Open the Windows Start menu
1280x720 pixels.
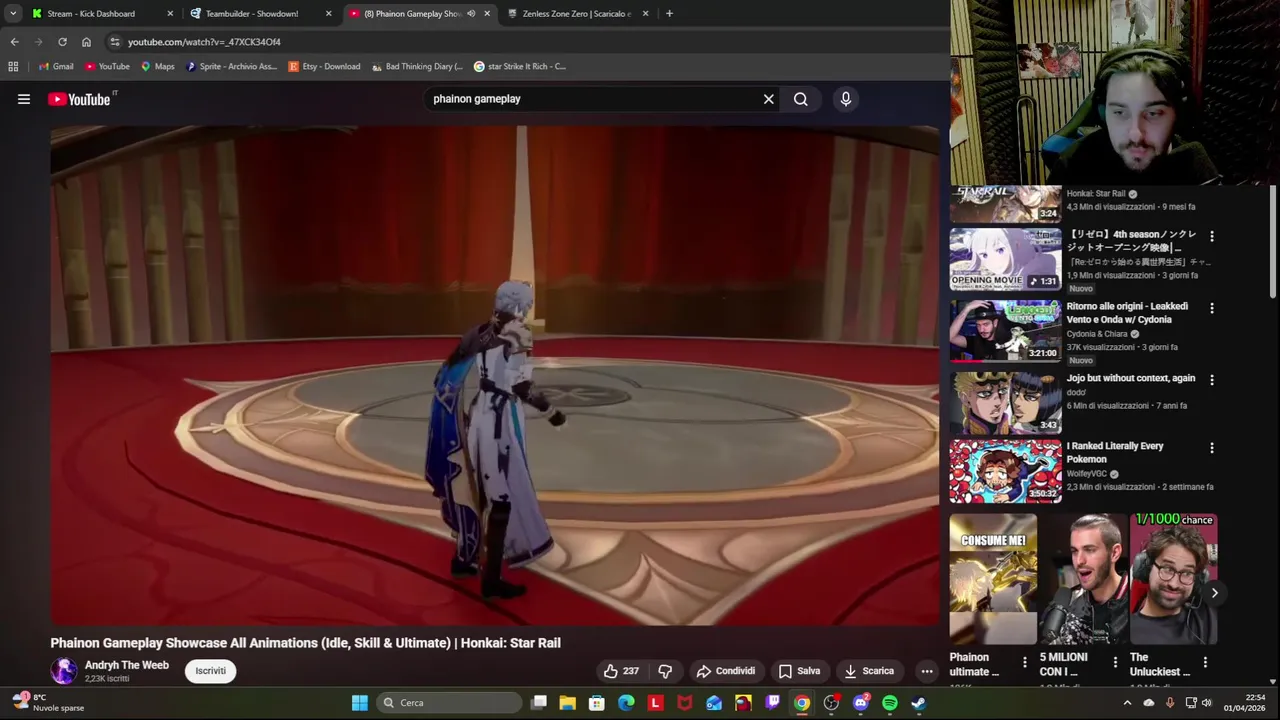pyautogui.click(x=360, y=703)
